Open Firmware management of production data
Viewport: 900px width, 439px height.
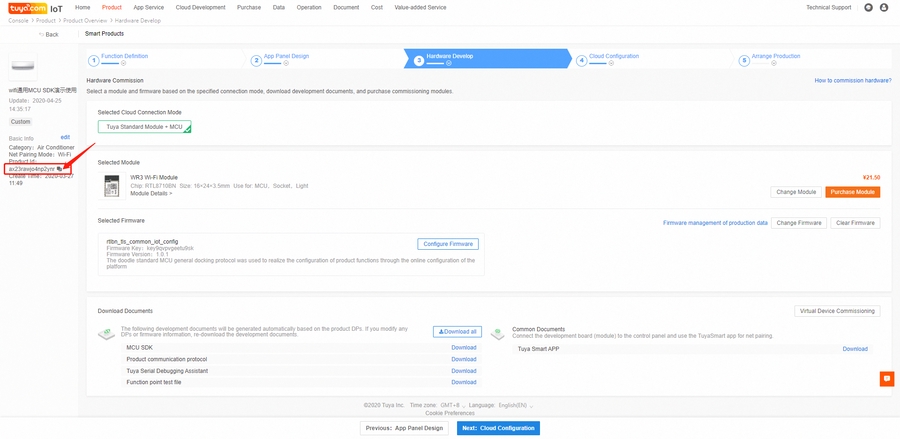pyautogui.click(x=715, y=223)
